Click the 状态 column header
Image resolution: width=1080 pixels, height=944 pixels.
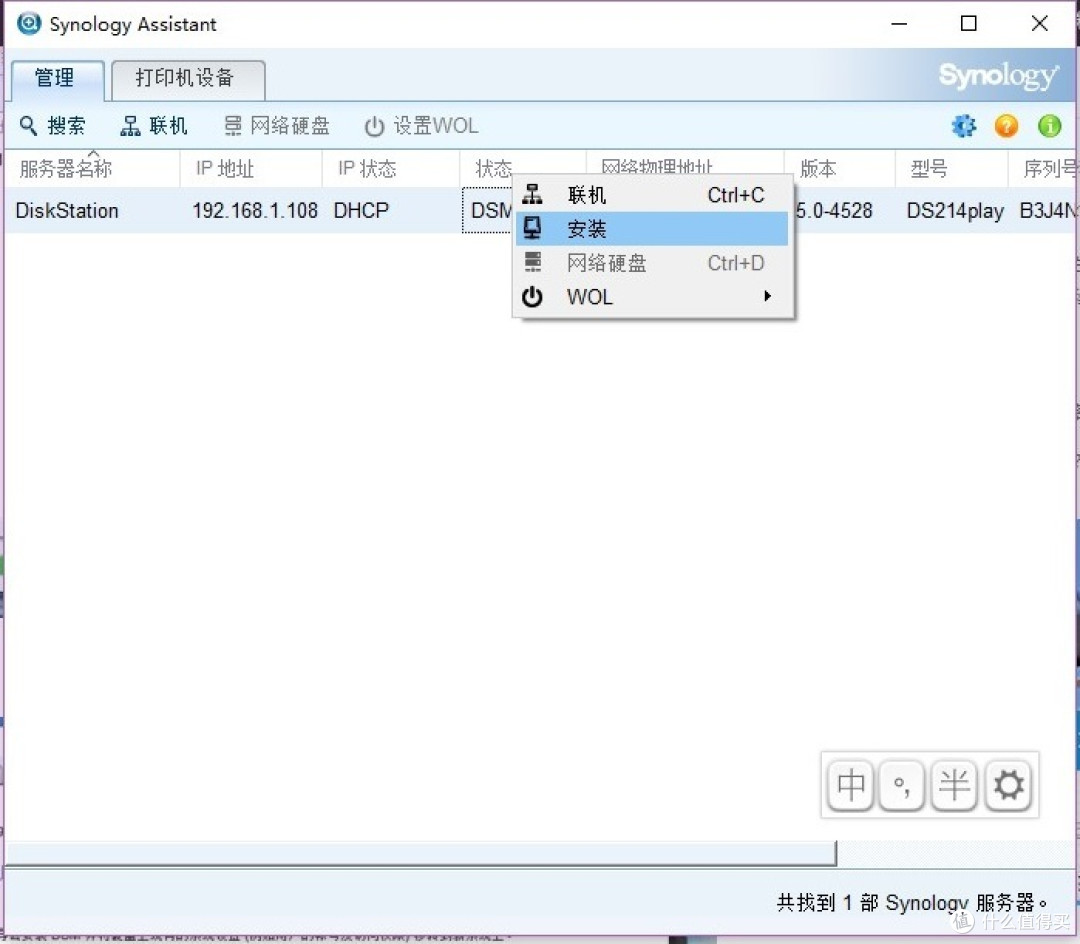coord(493,169)
